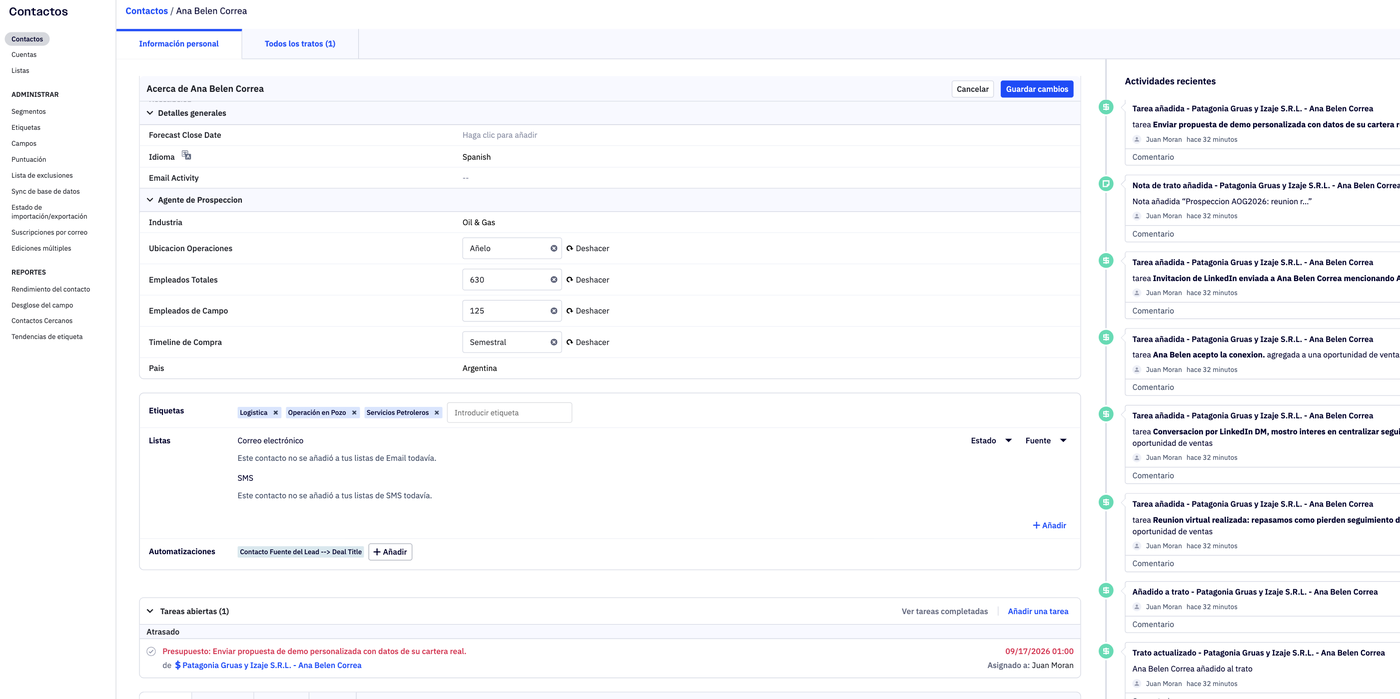Remove the Logistica tag
Screen dimensions: 1400x699
(276, 412)
